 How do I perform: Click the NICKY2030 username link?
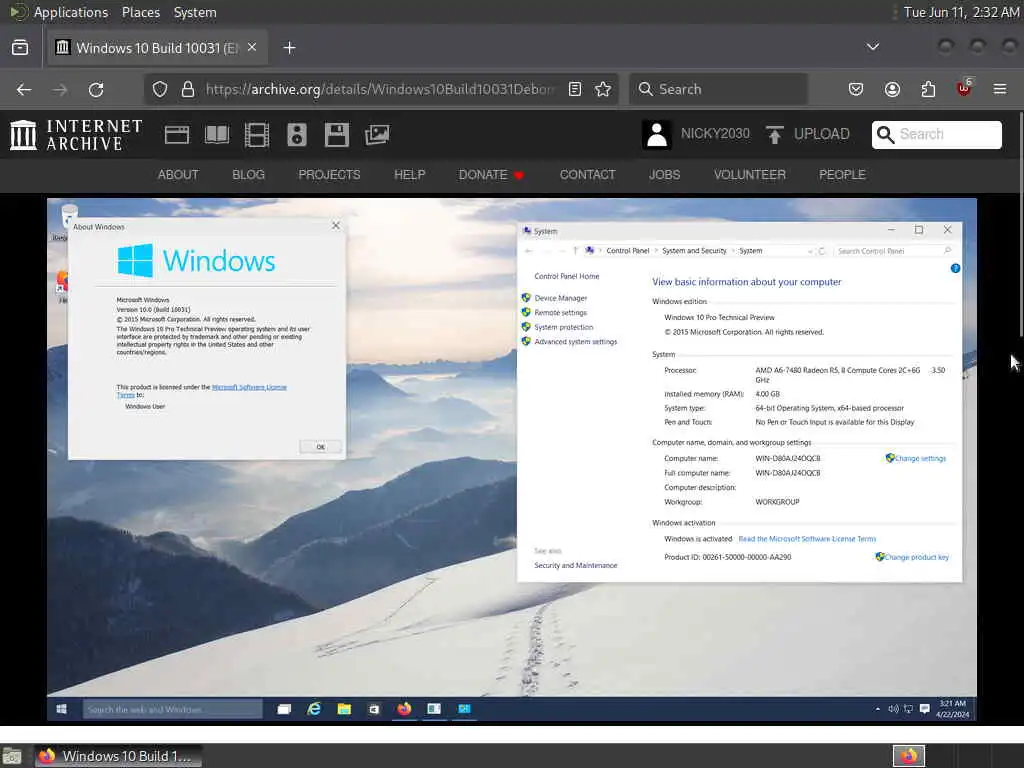tap(715, 134)
